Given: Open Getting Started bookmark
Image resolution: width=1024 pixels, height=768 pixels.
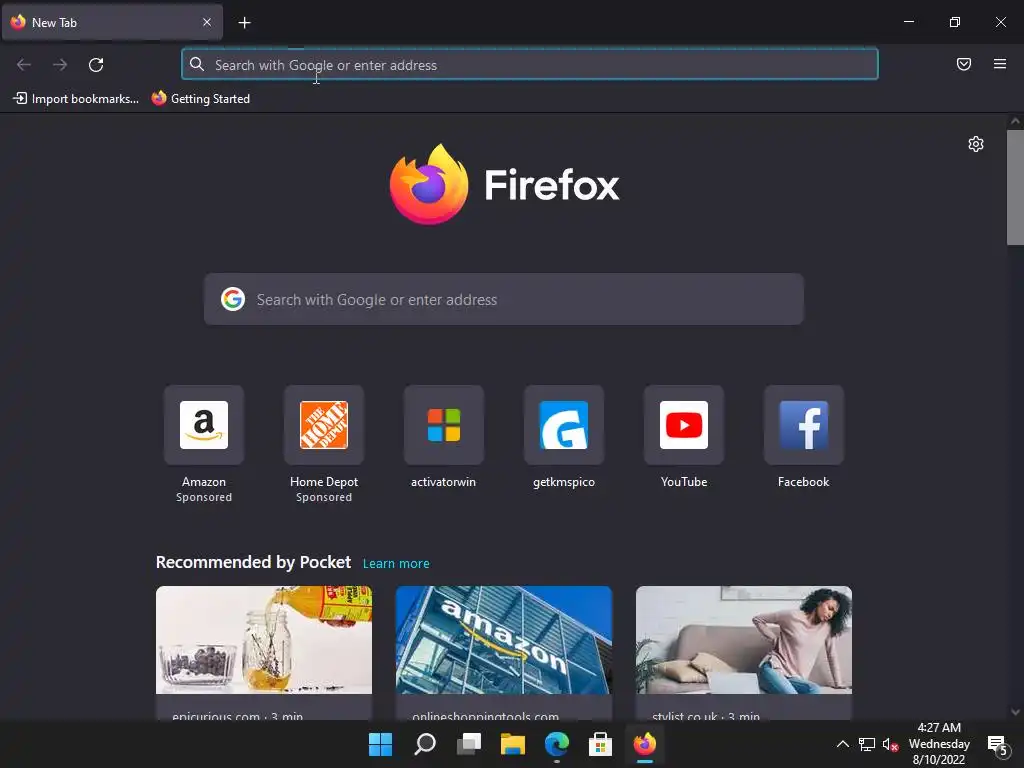Looking at the screenshot, I should (x=201, y=99).
